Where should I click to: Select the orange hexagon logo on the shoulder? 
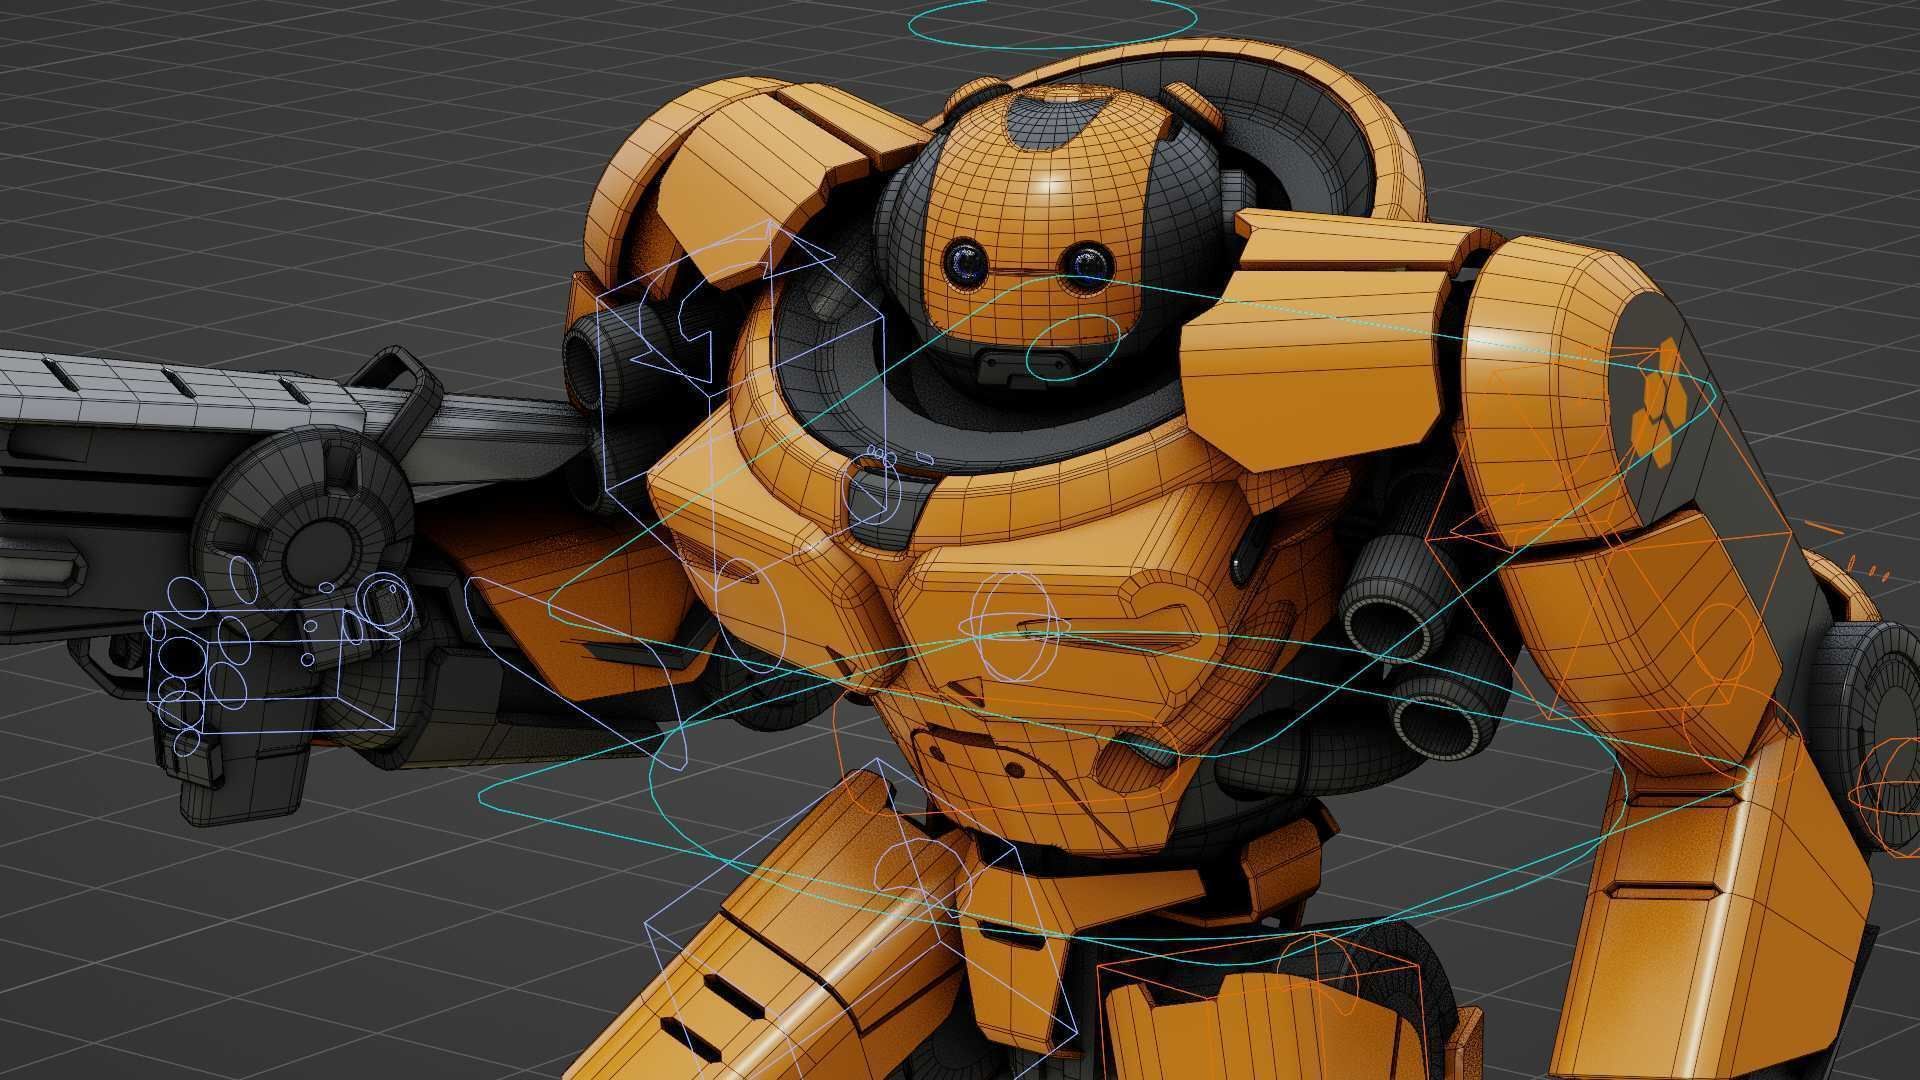[1658, 402]
